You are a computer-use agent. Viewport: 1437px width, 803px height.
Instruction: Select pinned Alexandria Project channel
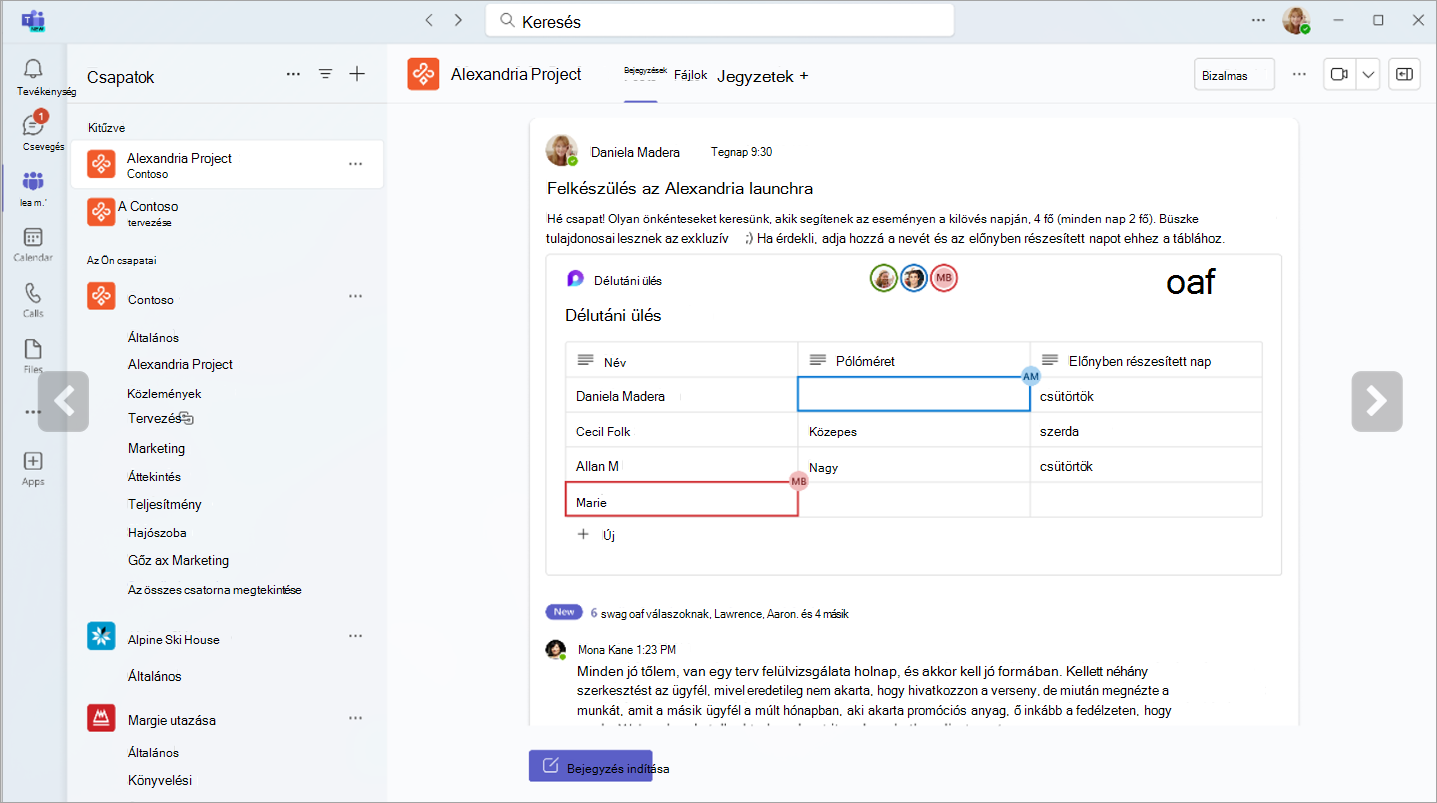click(227, 165)
